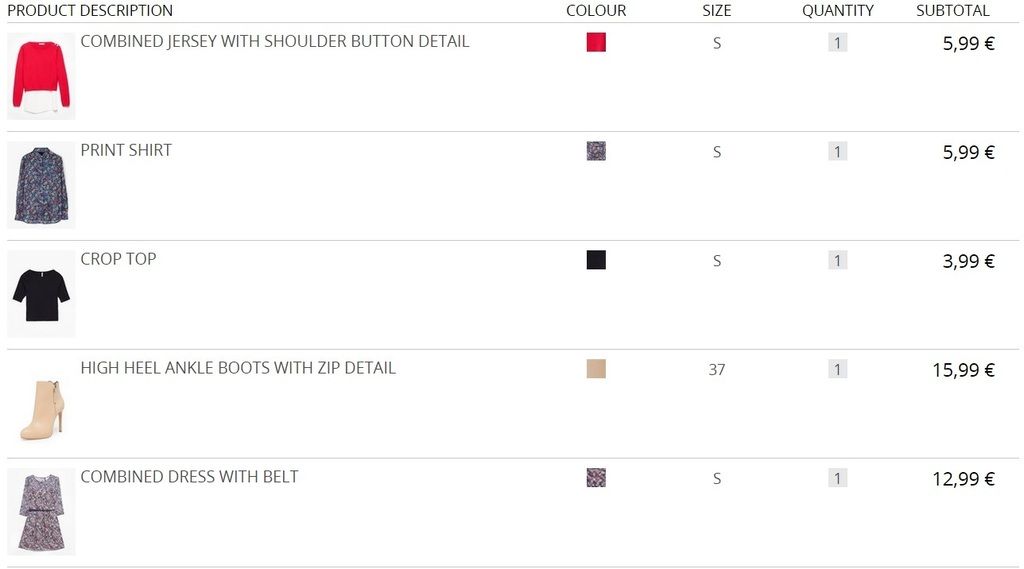This screenshot has width=1024, height=569.
Task: Select the black crop top swatch
Action: pos(596,260)
